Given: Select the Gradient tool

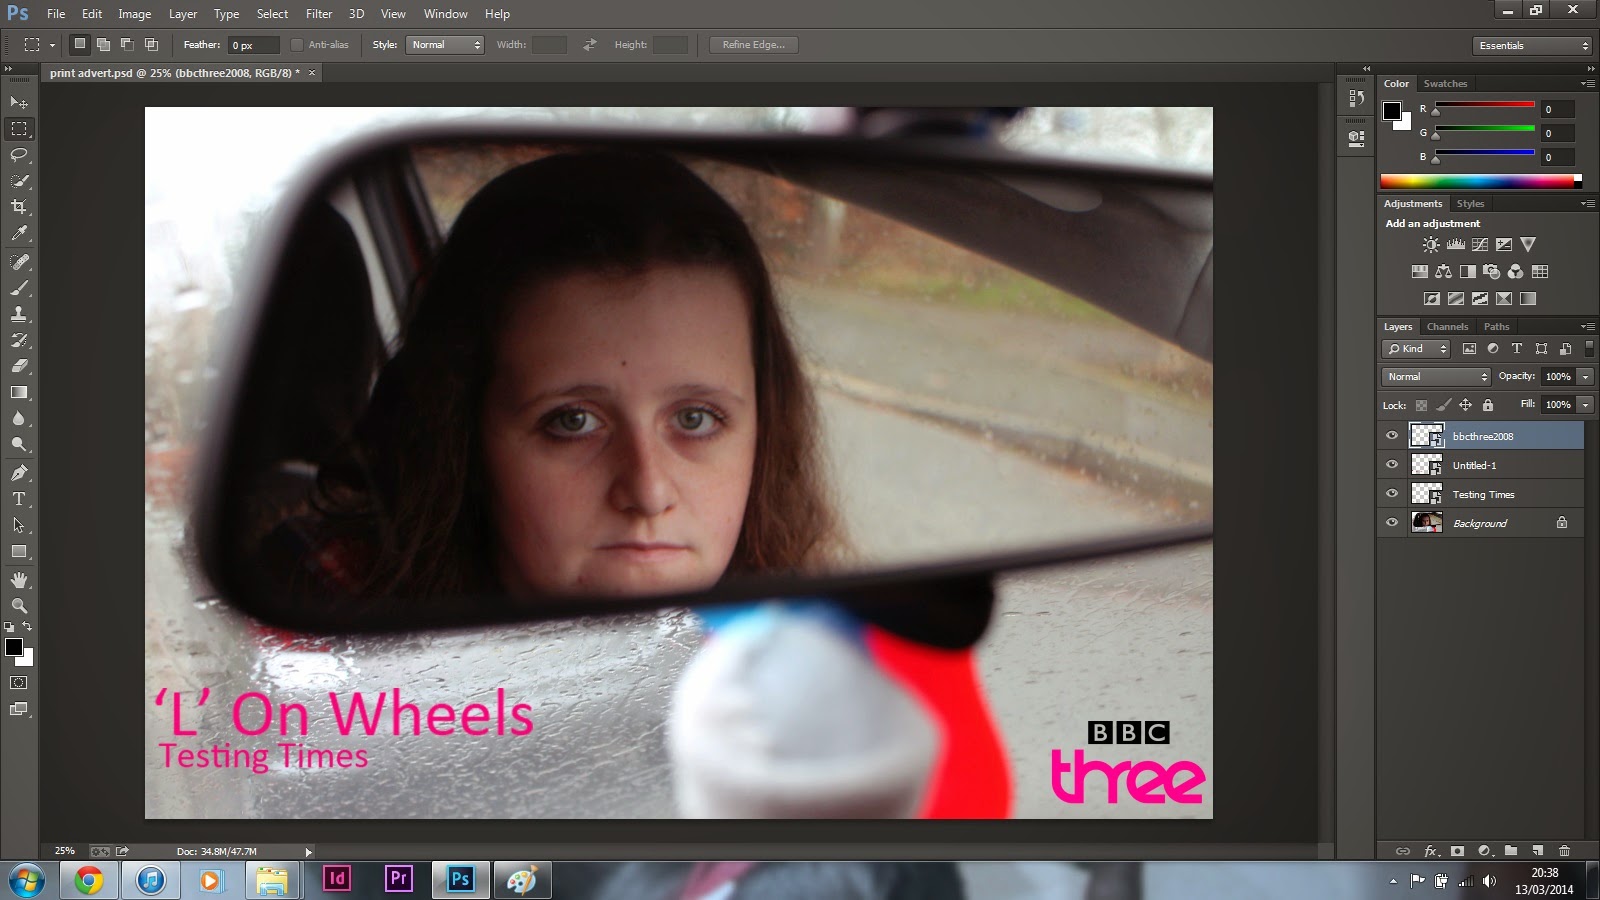Looking at the screenshot, I should coord(19,392).
